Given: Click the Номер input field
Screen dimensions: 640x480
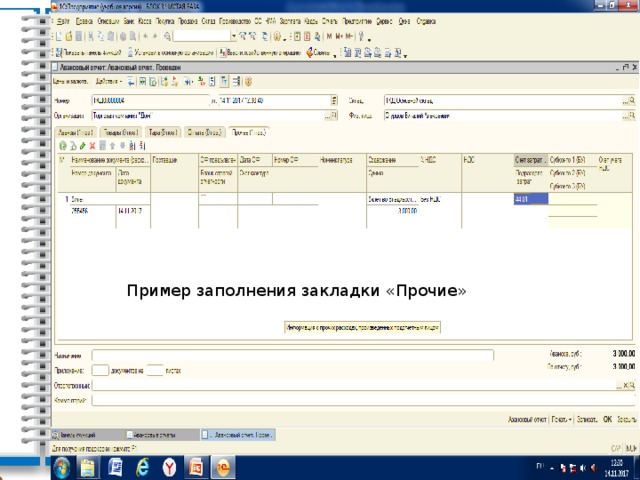Looking at the screenshot, I should coord(151,100).
